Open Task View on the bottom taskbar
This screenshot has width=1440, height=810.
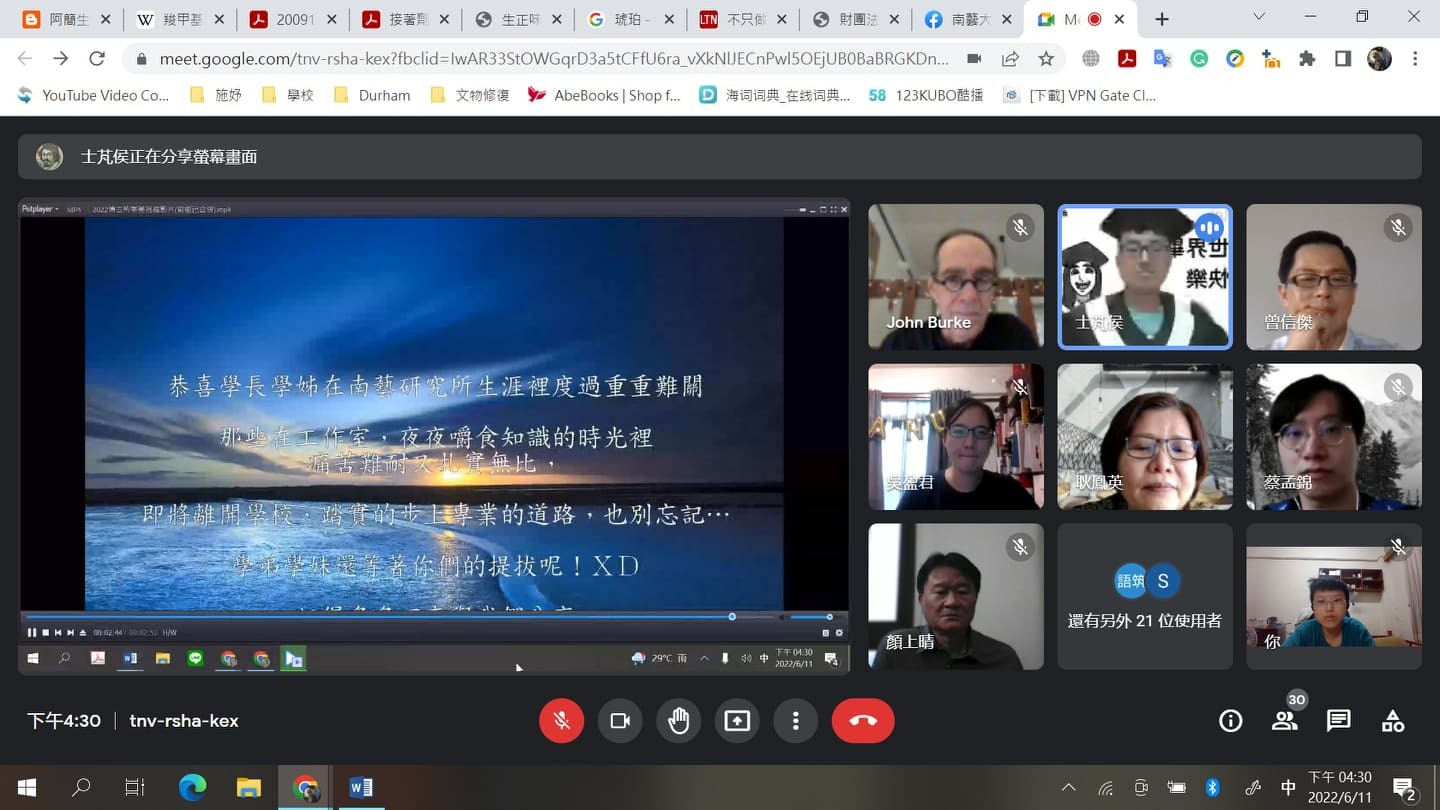[x=135, y=788]
